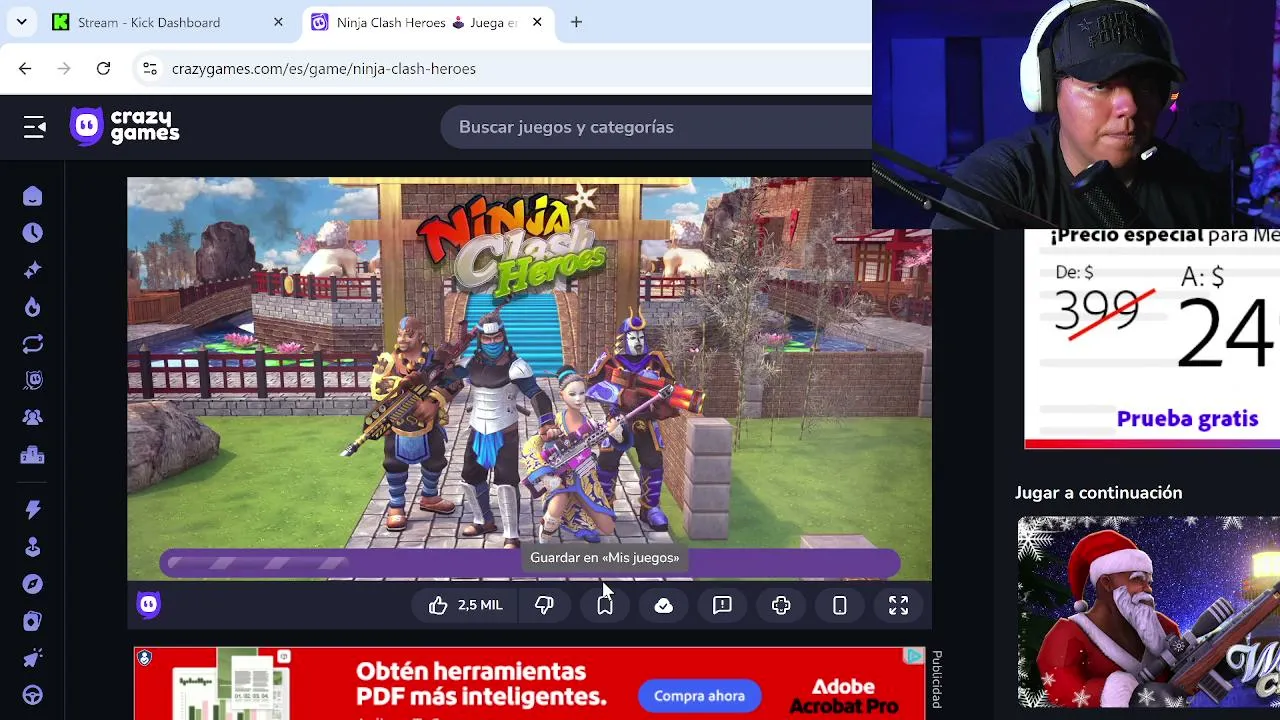Click the cloud save icon under the game
This screenshot has height=720, width=1280.
[x=663, y=605]
